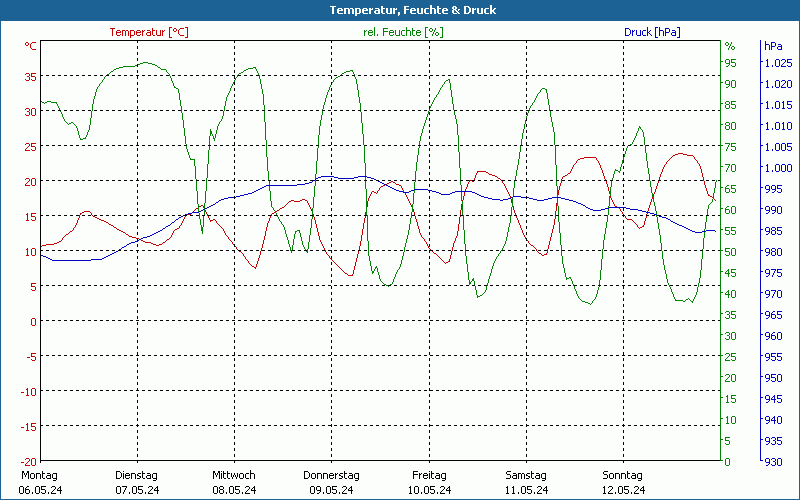Click the green humidity axis value '70'

(x=731, y=168)
